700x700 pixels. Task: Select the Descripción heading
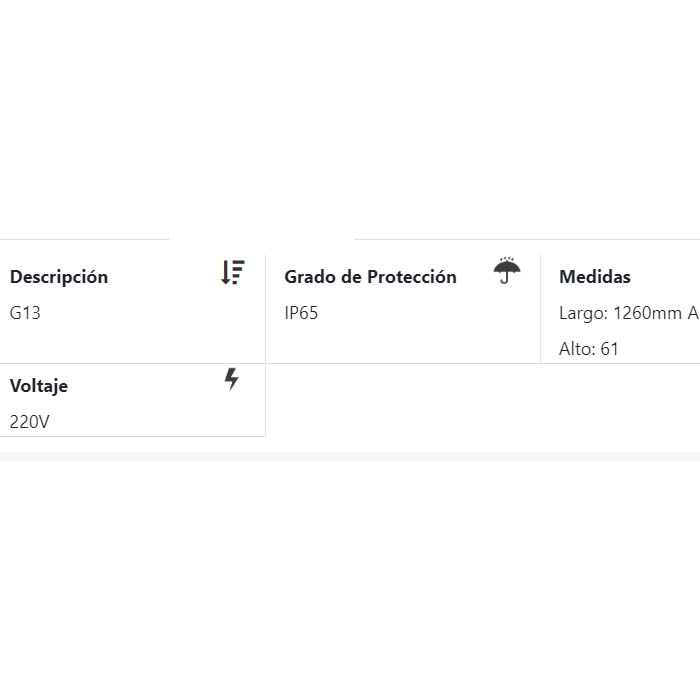pos(59,277)
